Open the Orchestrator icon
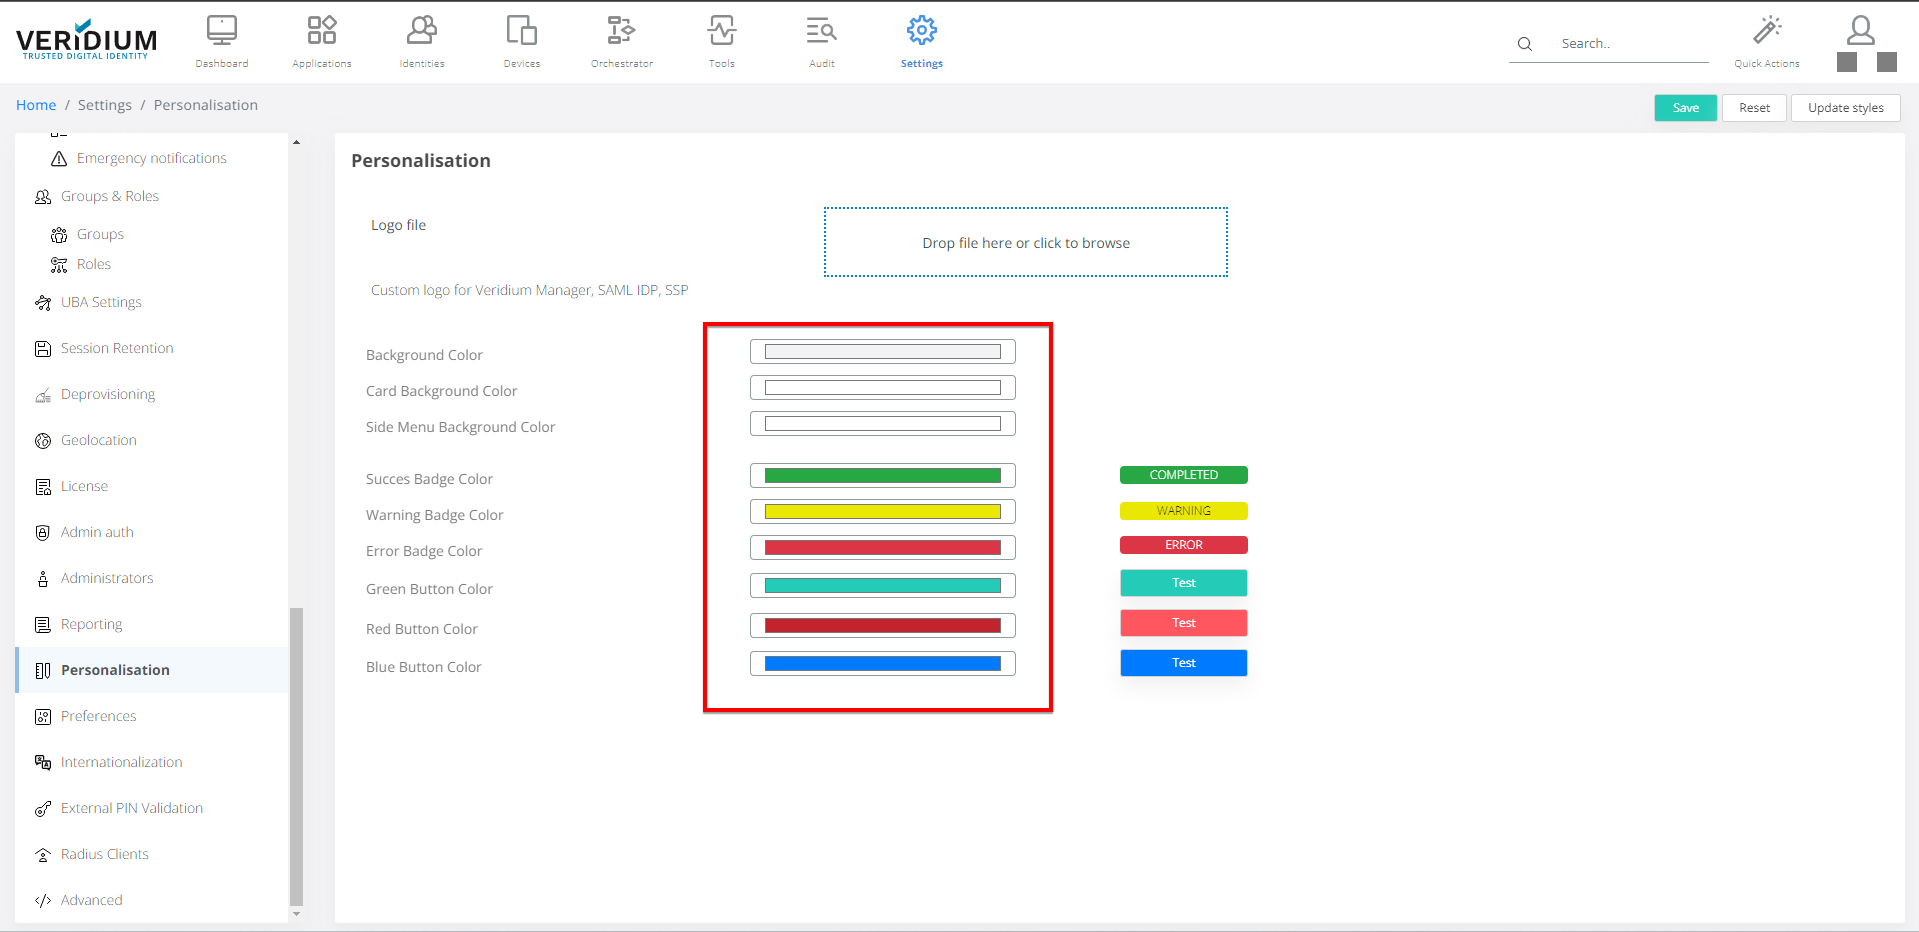This screenshot has height=932, width=1919. click(x=621, y=31)
